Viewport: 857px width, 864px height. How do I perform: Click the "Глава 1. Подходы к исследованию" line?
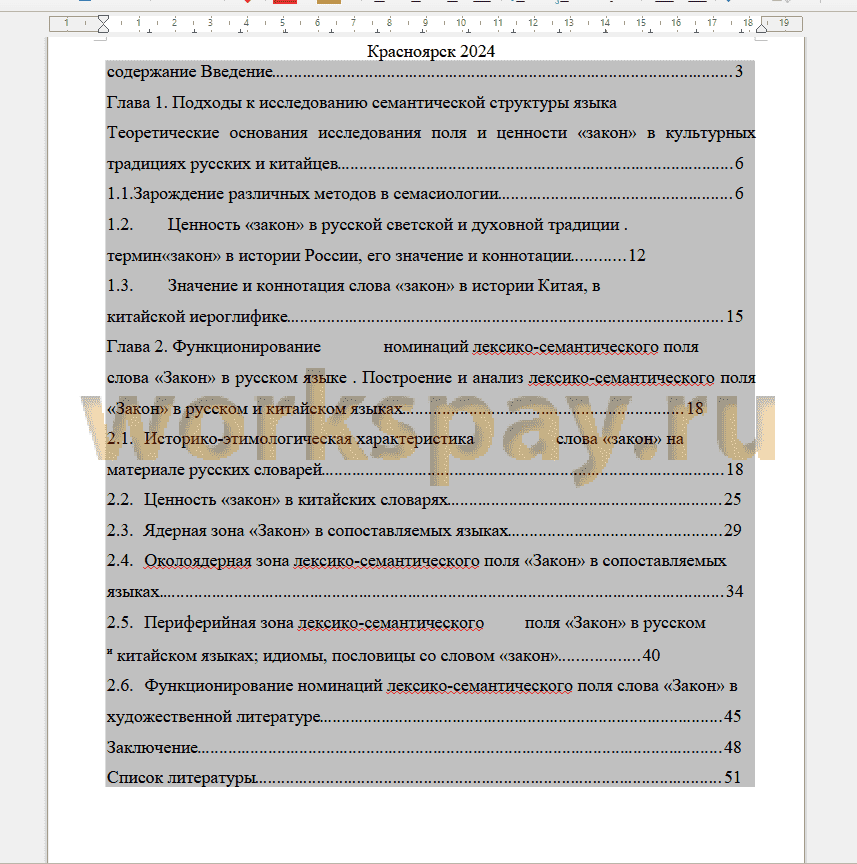click(x=362, y=103)
